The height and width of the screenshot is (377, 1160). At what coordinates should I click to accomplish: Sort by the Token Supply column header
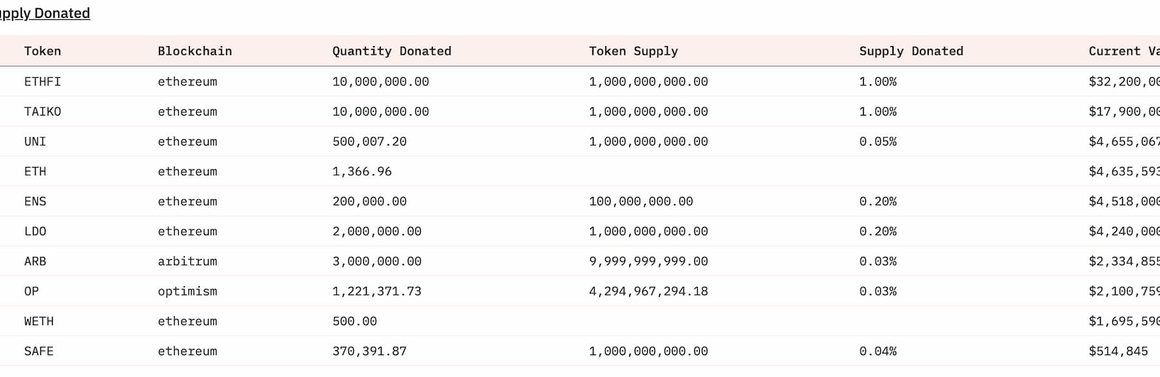633,52
